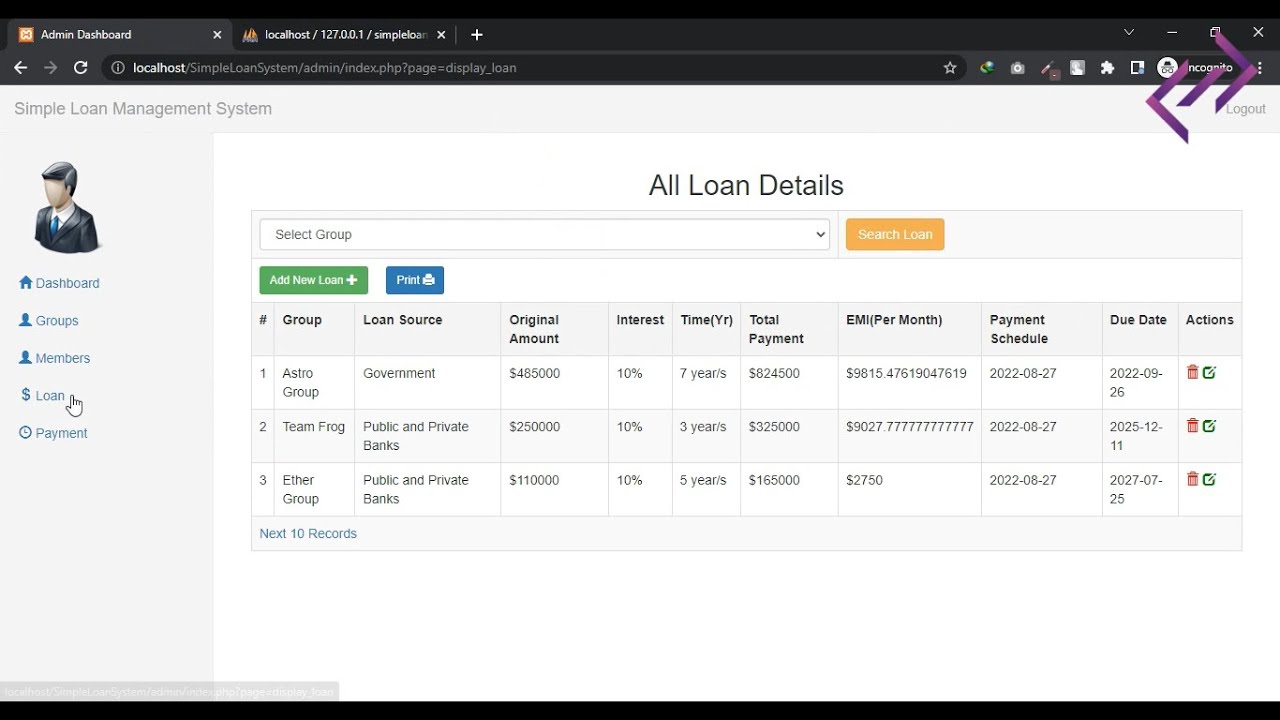1280x720 pixels.
Task: Click the $165000 total payment
Action: click(x=774, y=480)
